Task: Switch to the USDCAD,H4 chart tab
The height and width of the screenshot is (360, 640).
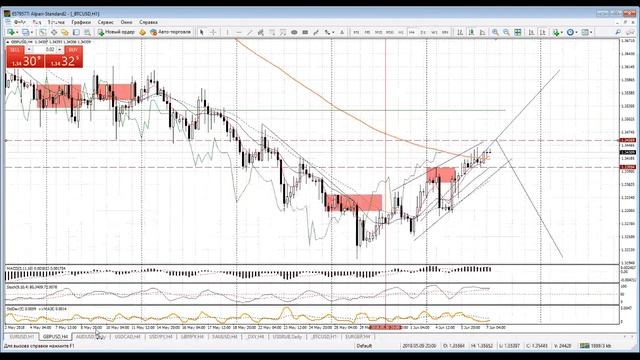Action: (128, 337)
